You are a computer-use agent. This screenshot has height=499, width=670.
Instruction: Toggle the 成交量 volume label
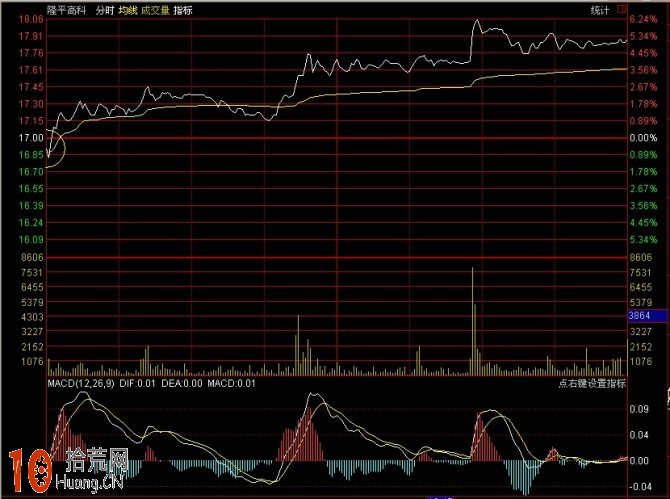pyautogui.click(x=155, y=10)
